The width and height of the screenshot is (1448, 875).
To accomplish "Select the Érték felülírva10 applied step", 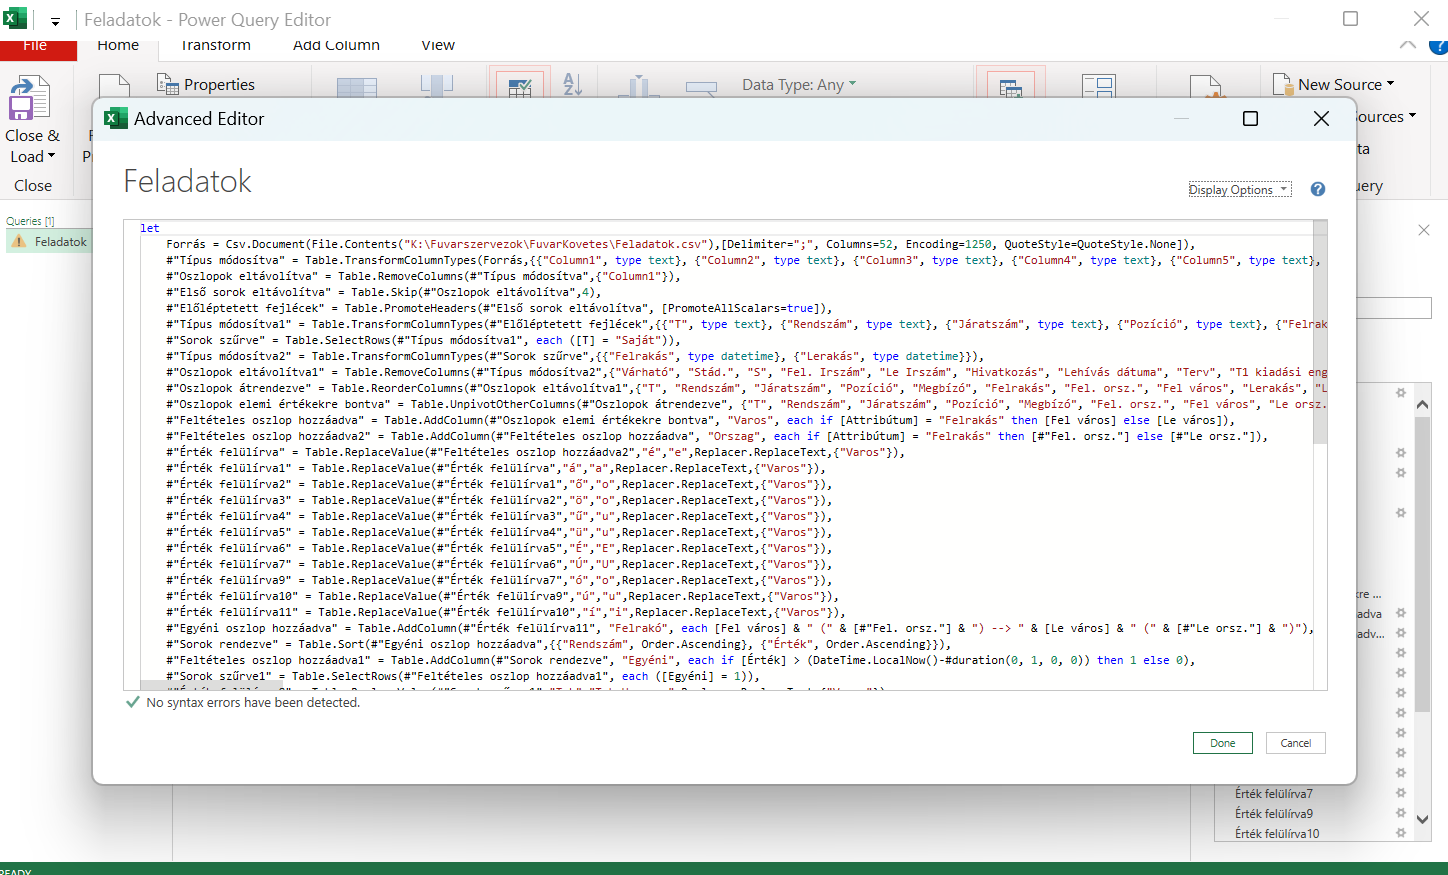I will pyautogui.click(x=1277, y=833).
